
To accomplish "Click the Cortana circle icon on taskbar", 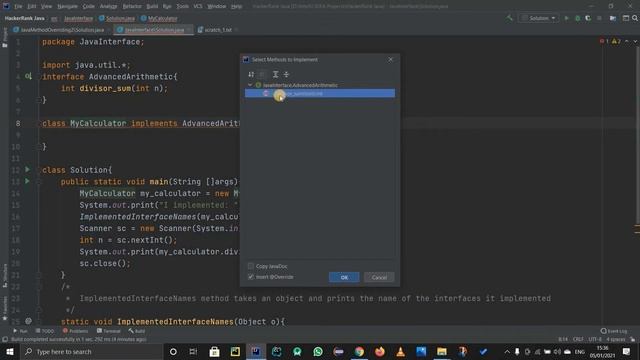I will coord(173,352).
